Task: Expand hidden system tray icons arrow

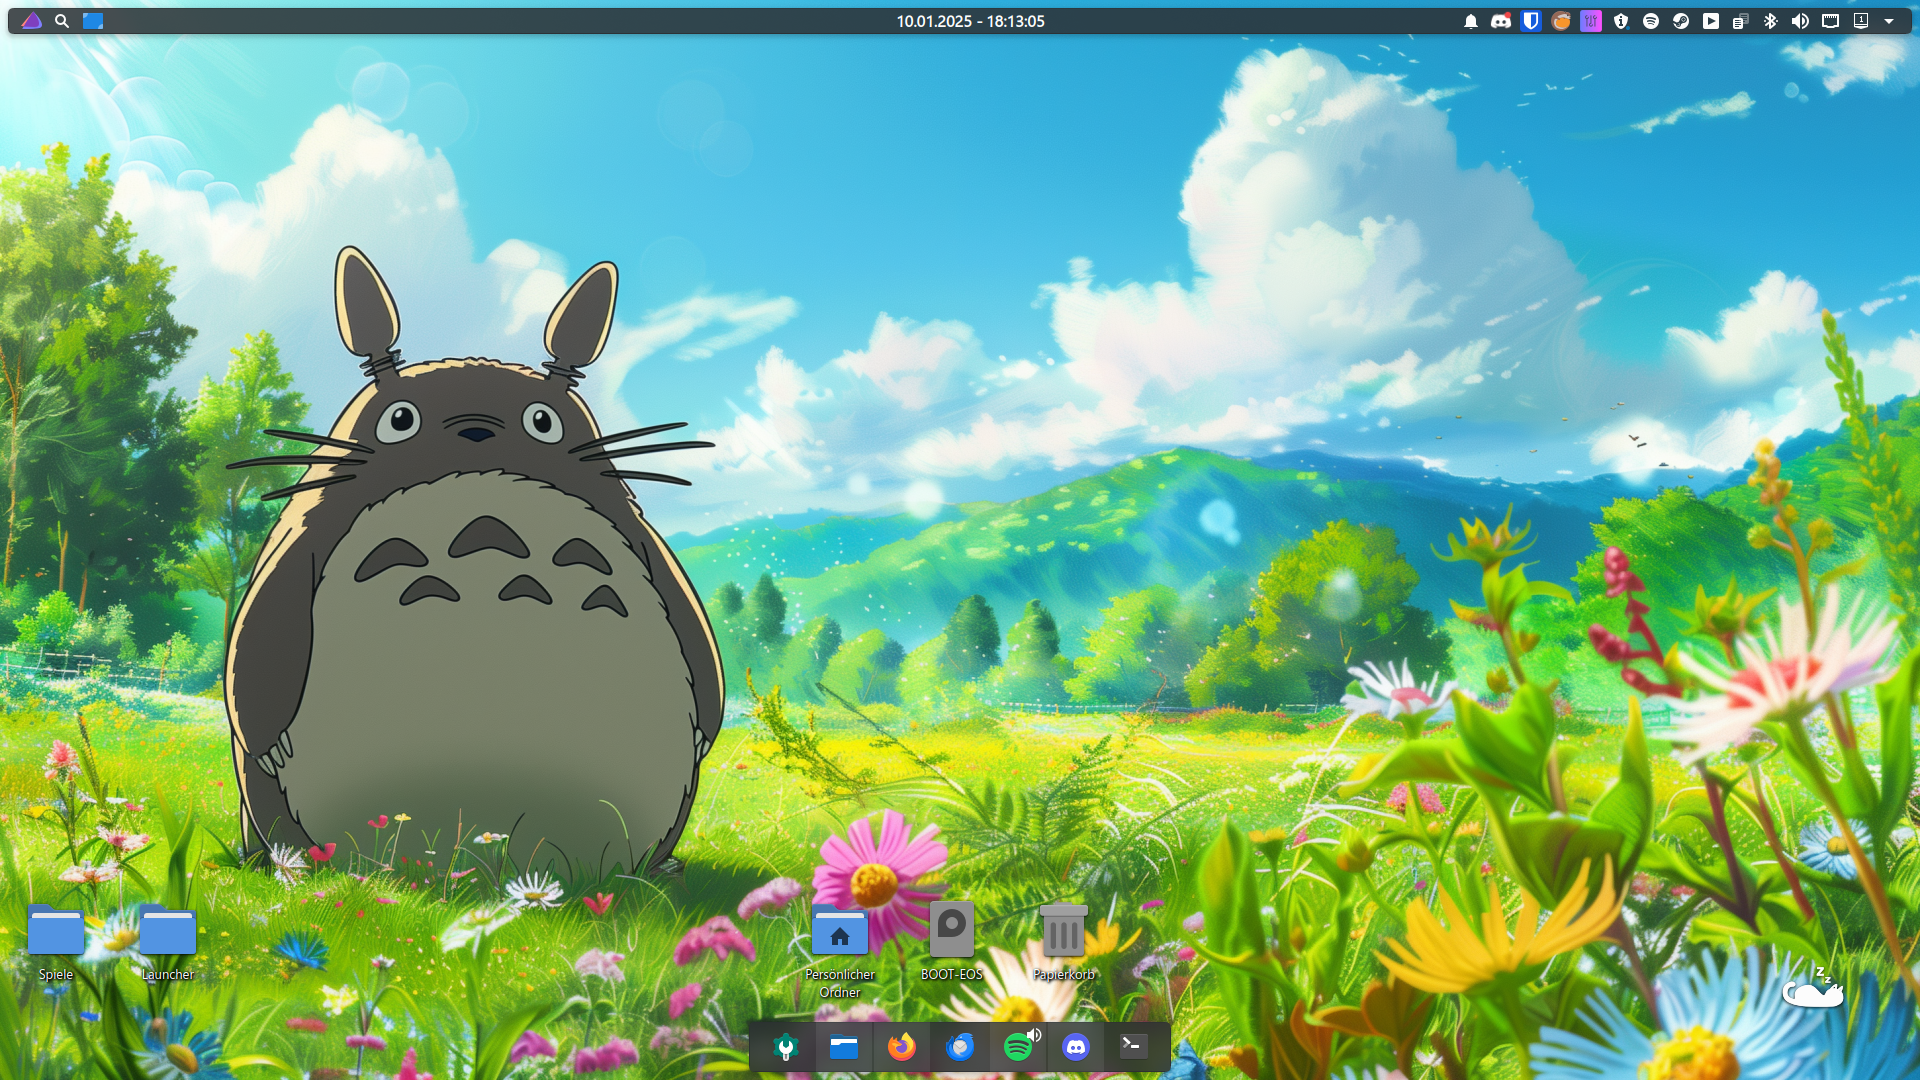Action: click(x=1889, y=21)
